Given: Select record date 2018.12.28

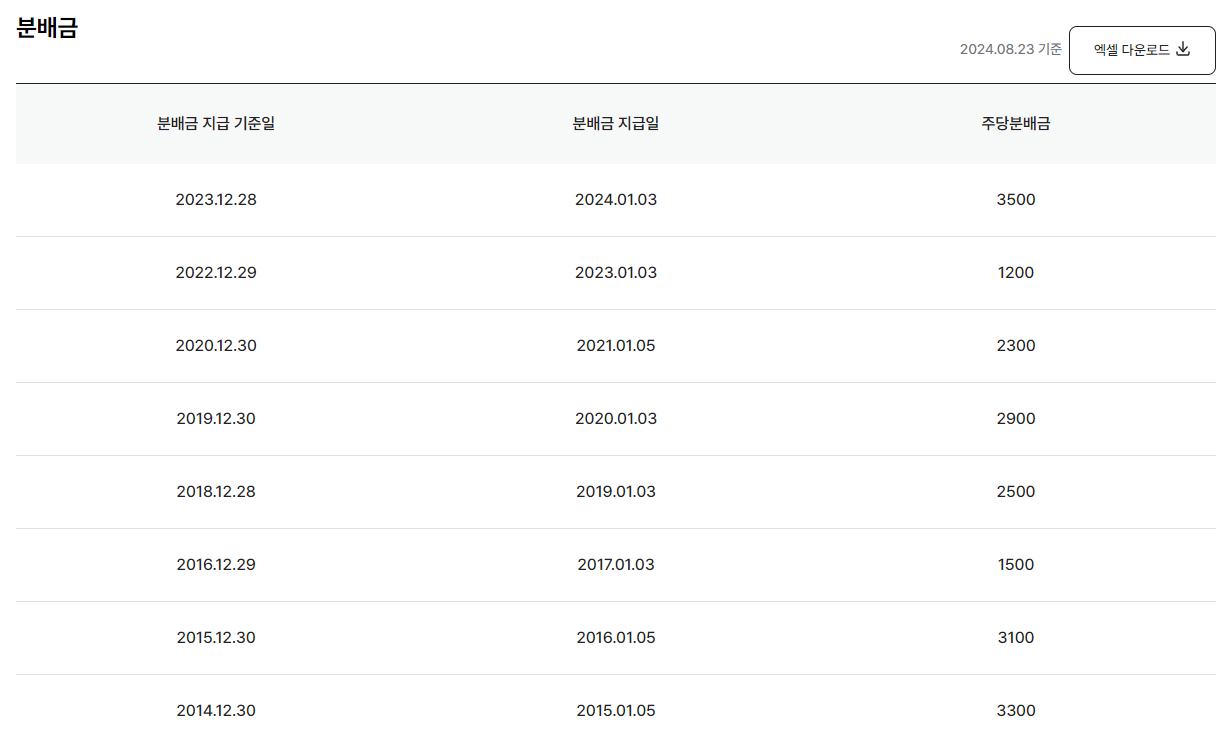Looking at the screenshot, I should pyautogui.click(x=216, y=491).
